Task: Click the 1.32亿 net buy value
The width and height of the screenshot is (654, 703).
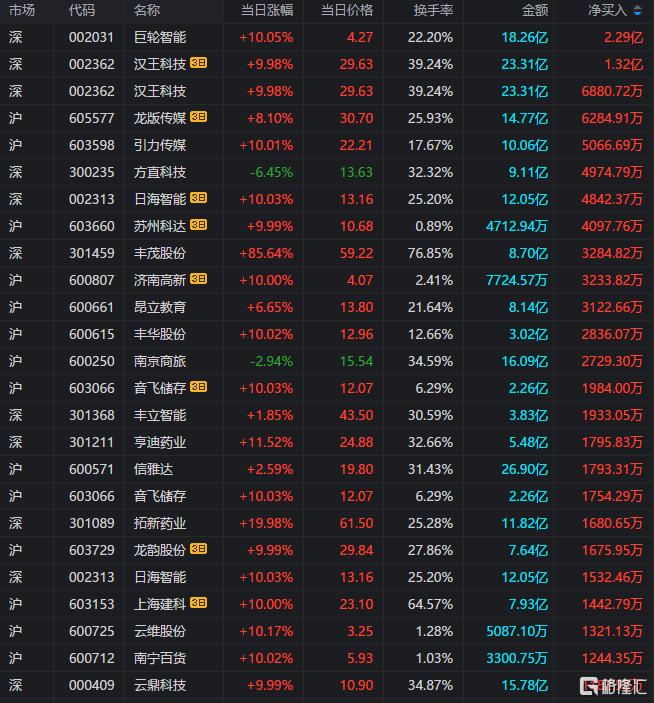Action: [x=624, y=64]
